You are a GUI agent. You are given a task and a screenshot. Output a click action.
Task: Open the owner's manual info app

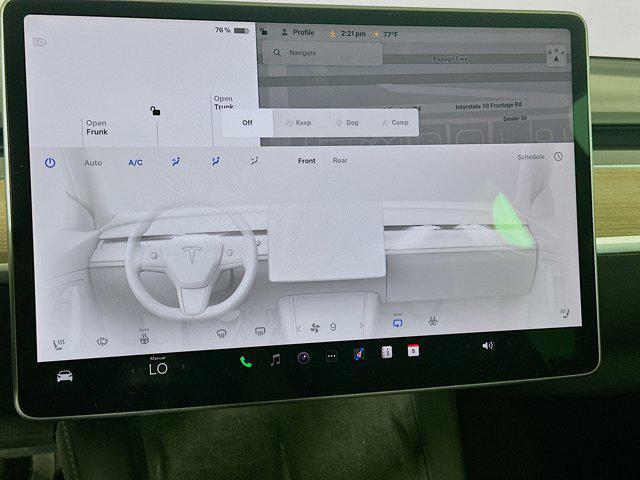point(387,352)
